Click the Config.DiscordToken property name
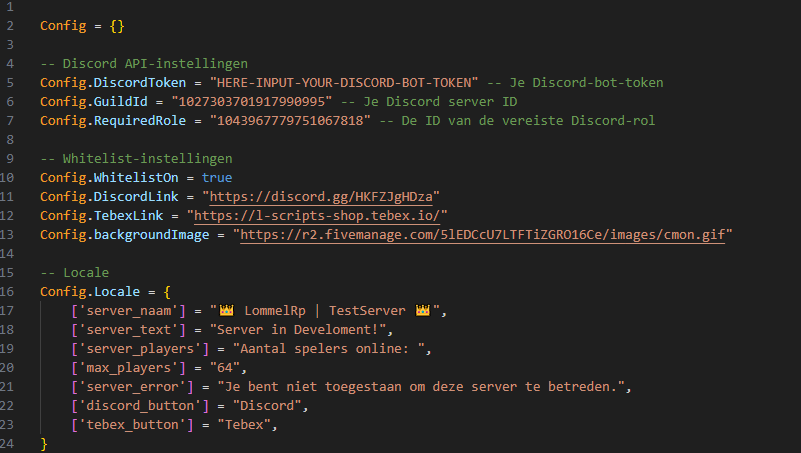This screenshot has height=453, width=801. point(113,83)
